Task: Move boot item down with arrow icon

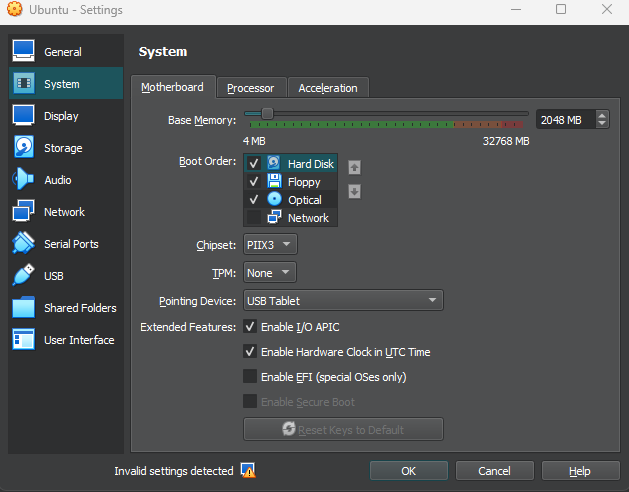Action: [x=354, y=191]
